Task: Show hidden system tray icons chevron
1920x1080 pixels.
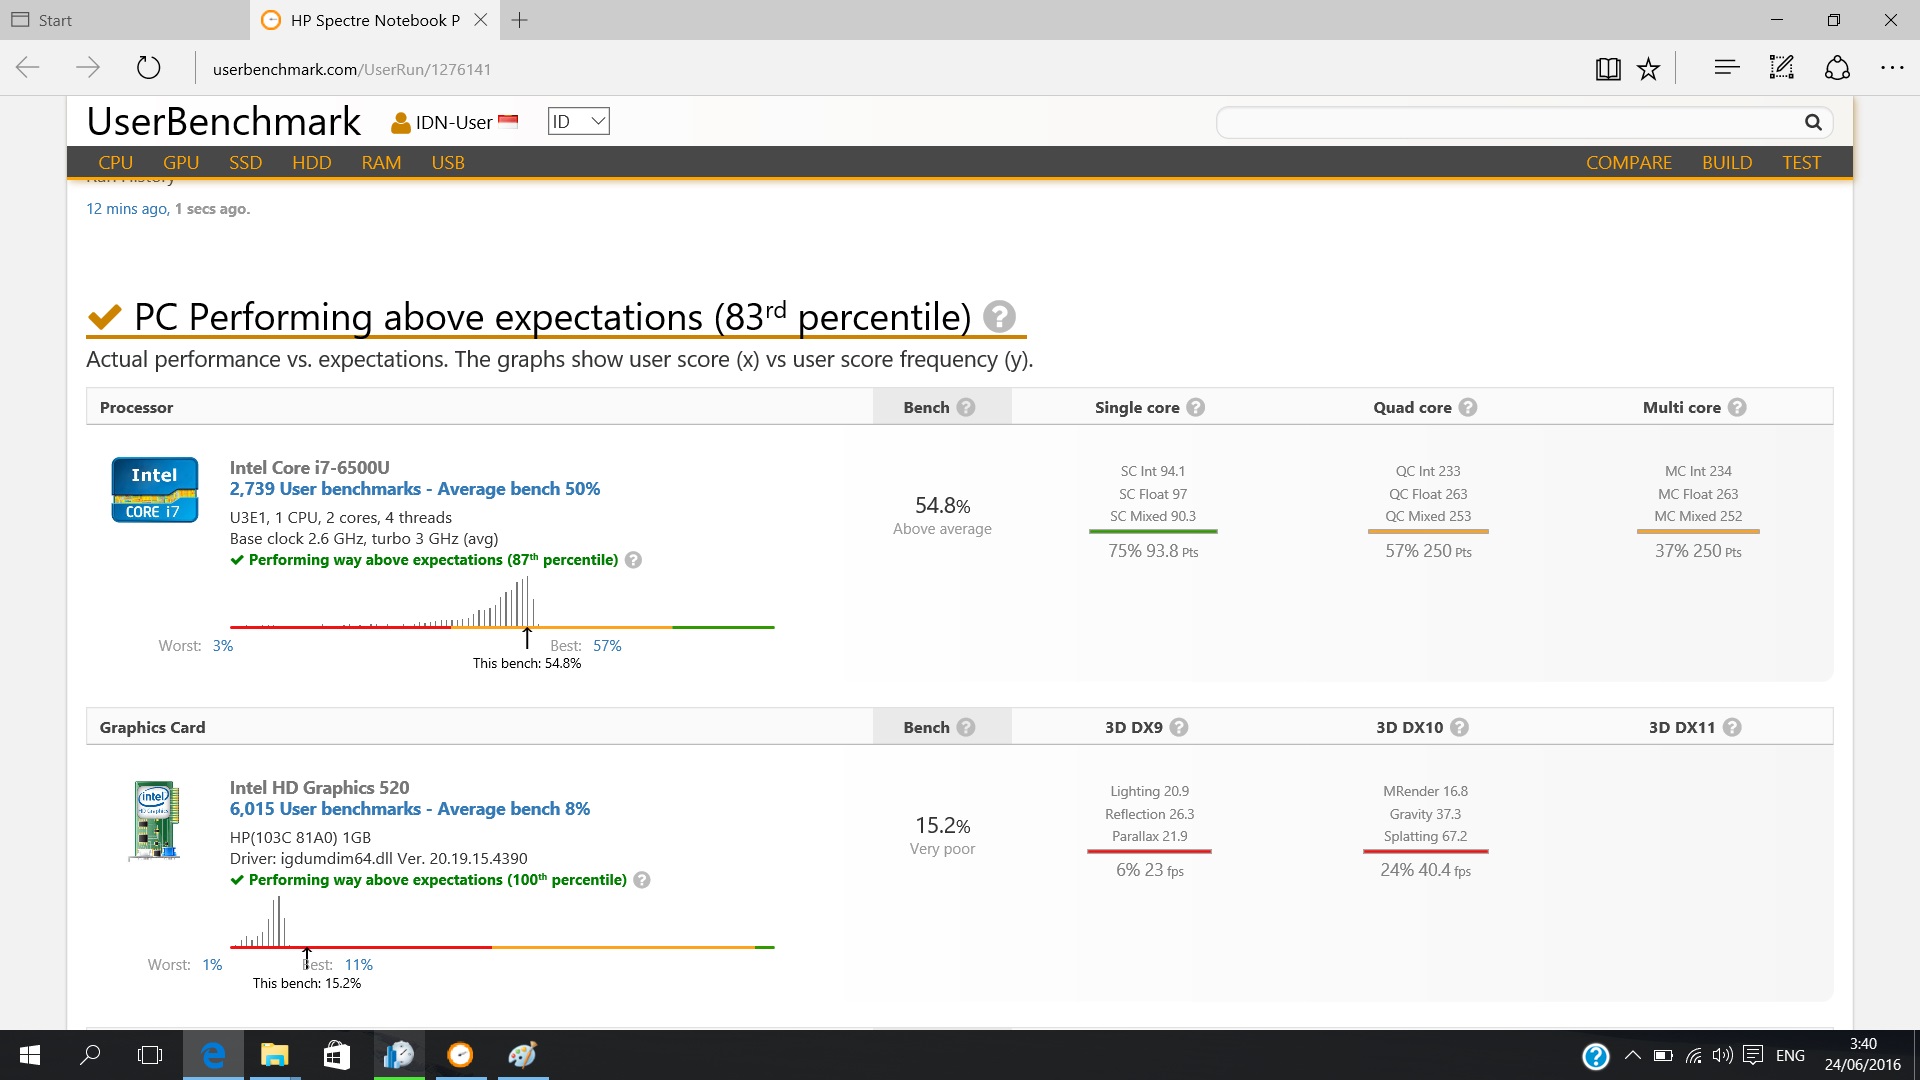Action: (x=1632, y=1055)
